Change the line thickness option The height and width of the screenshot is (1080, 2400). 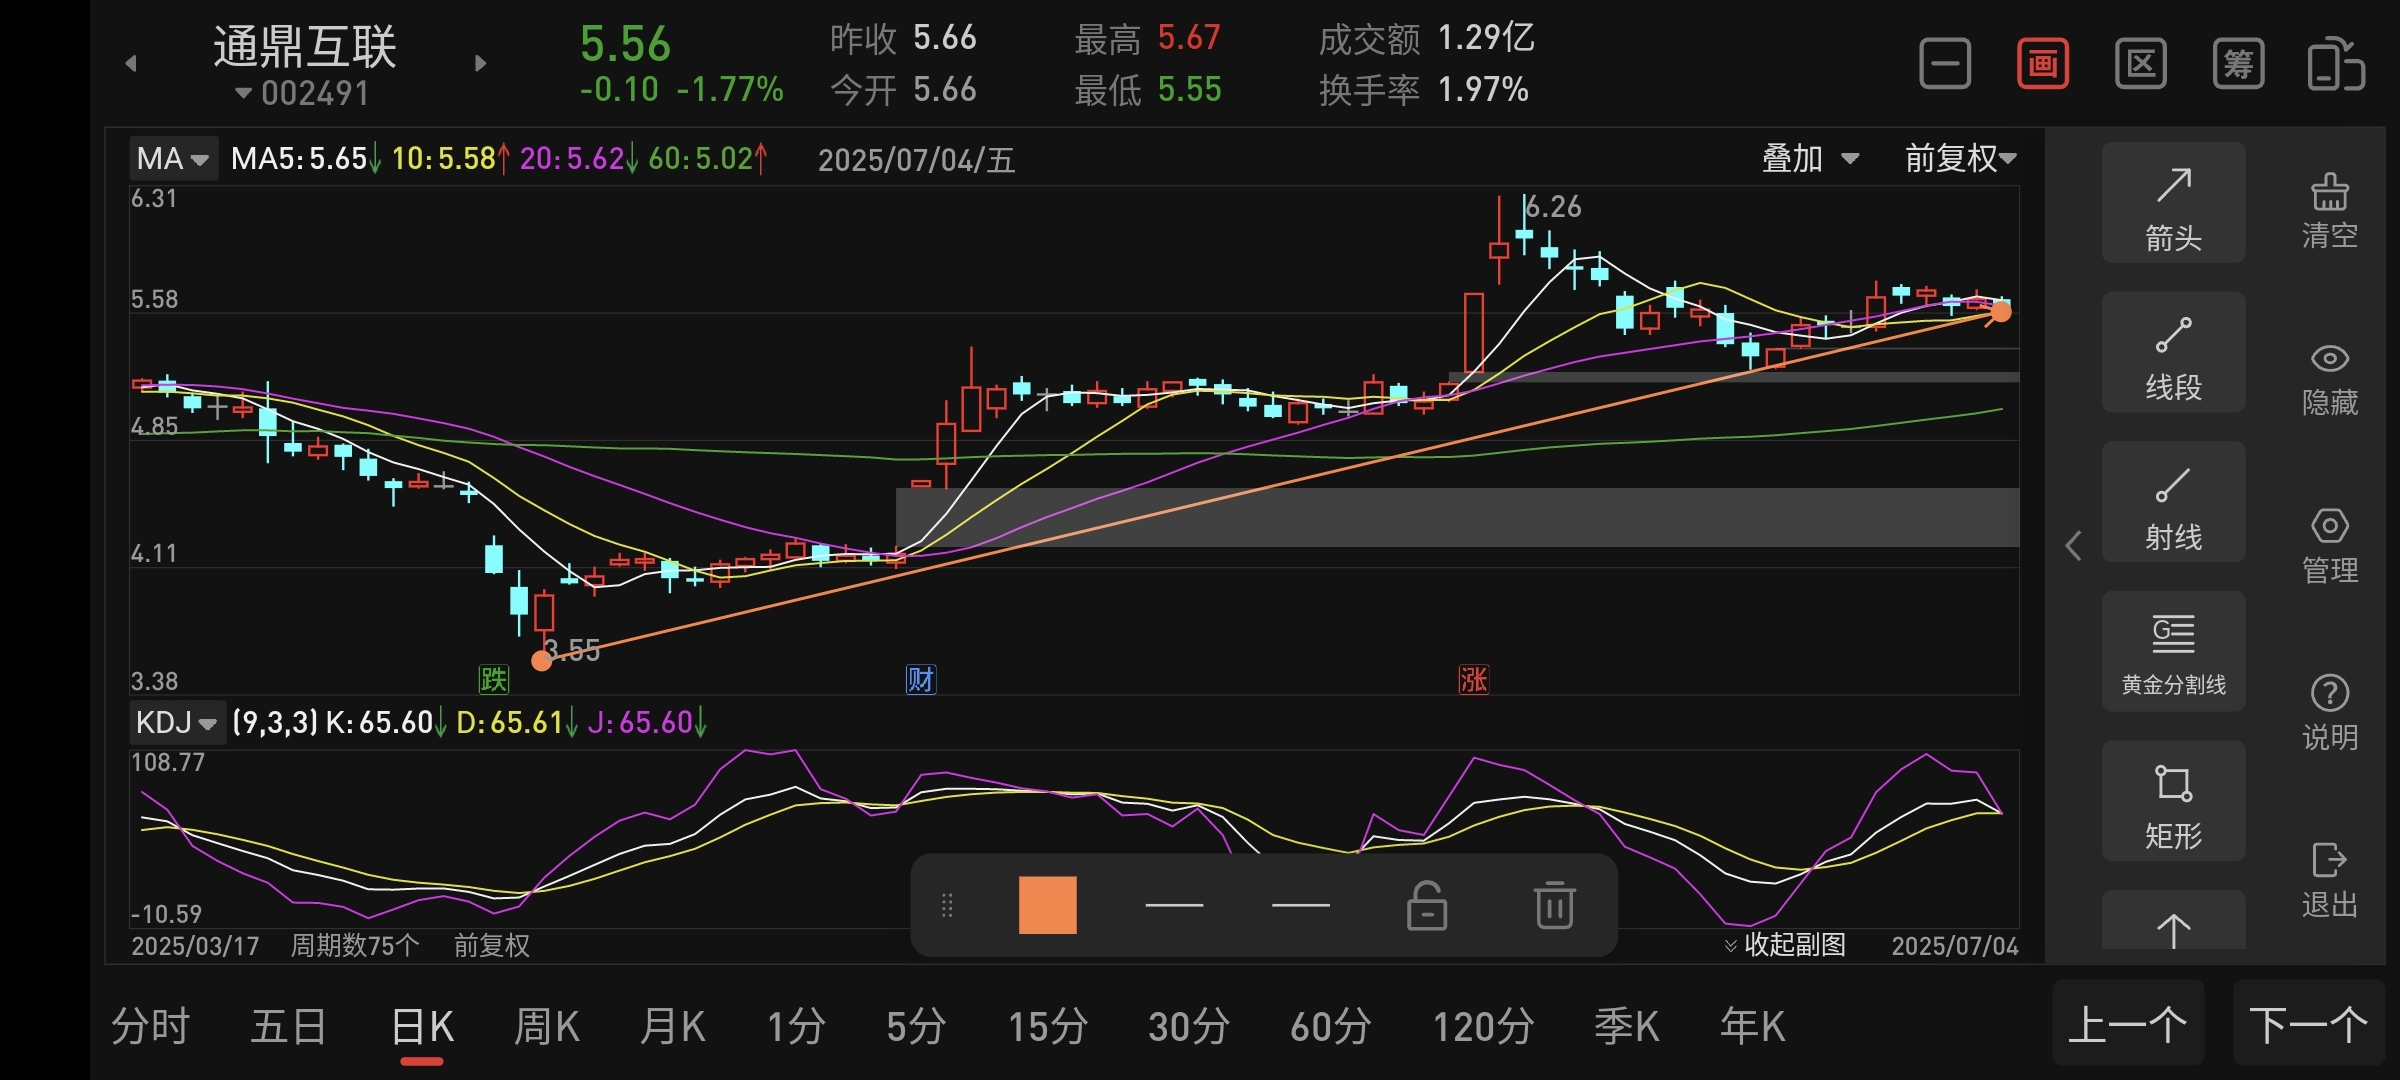pyautogui.click(x=1174, y=905)
